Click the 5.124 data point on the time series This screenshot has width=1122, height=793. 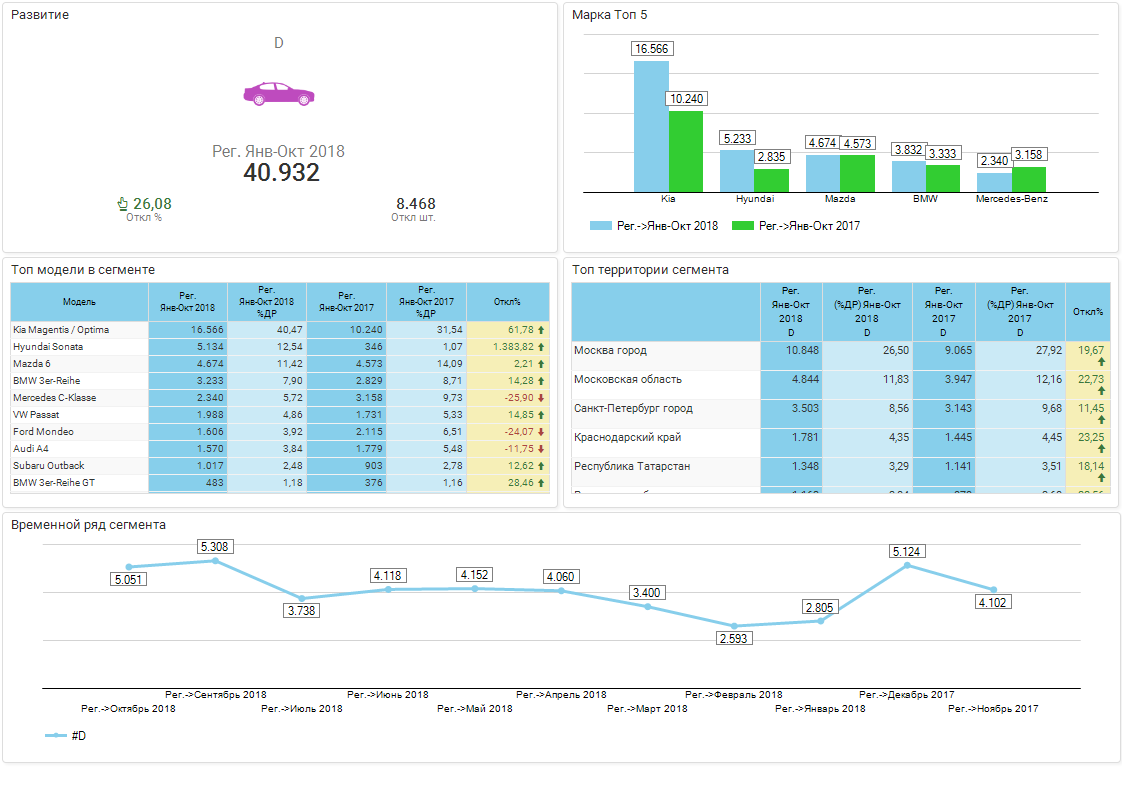(x=907, y=565)
